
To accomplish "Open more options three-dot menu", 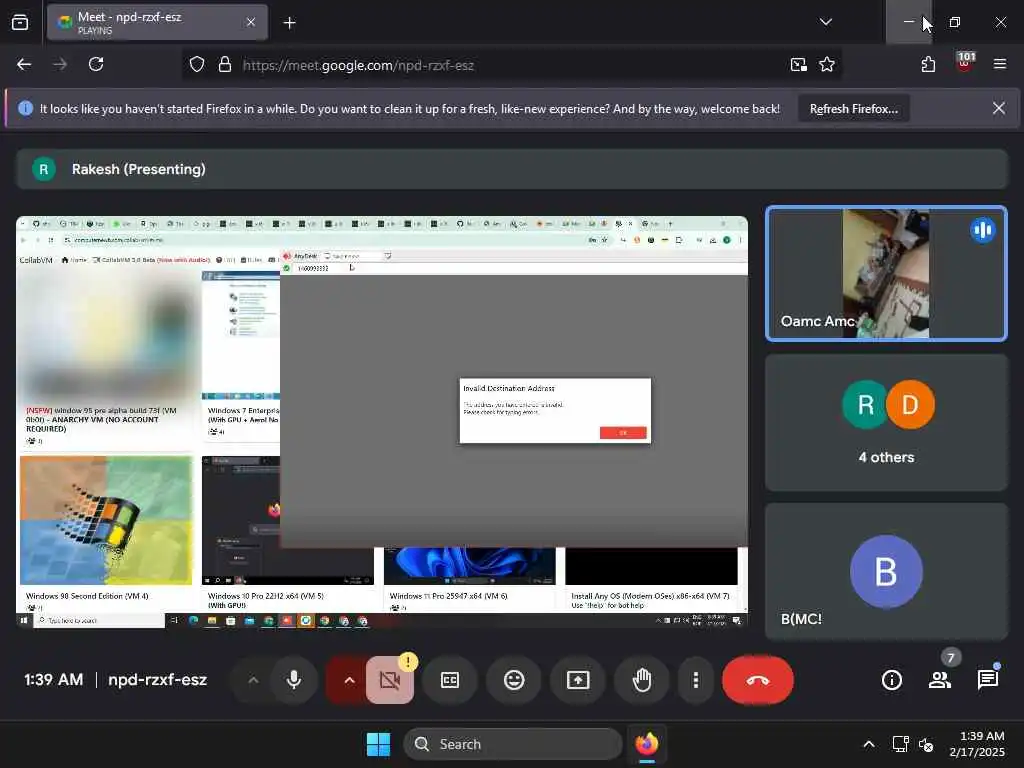I will pos(696,680).
